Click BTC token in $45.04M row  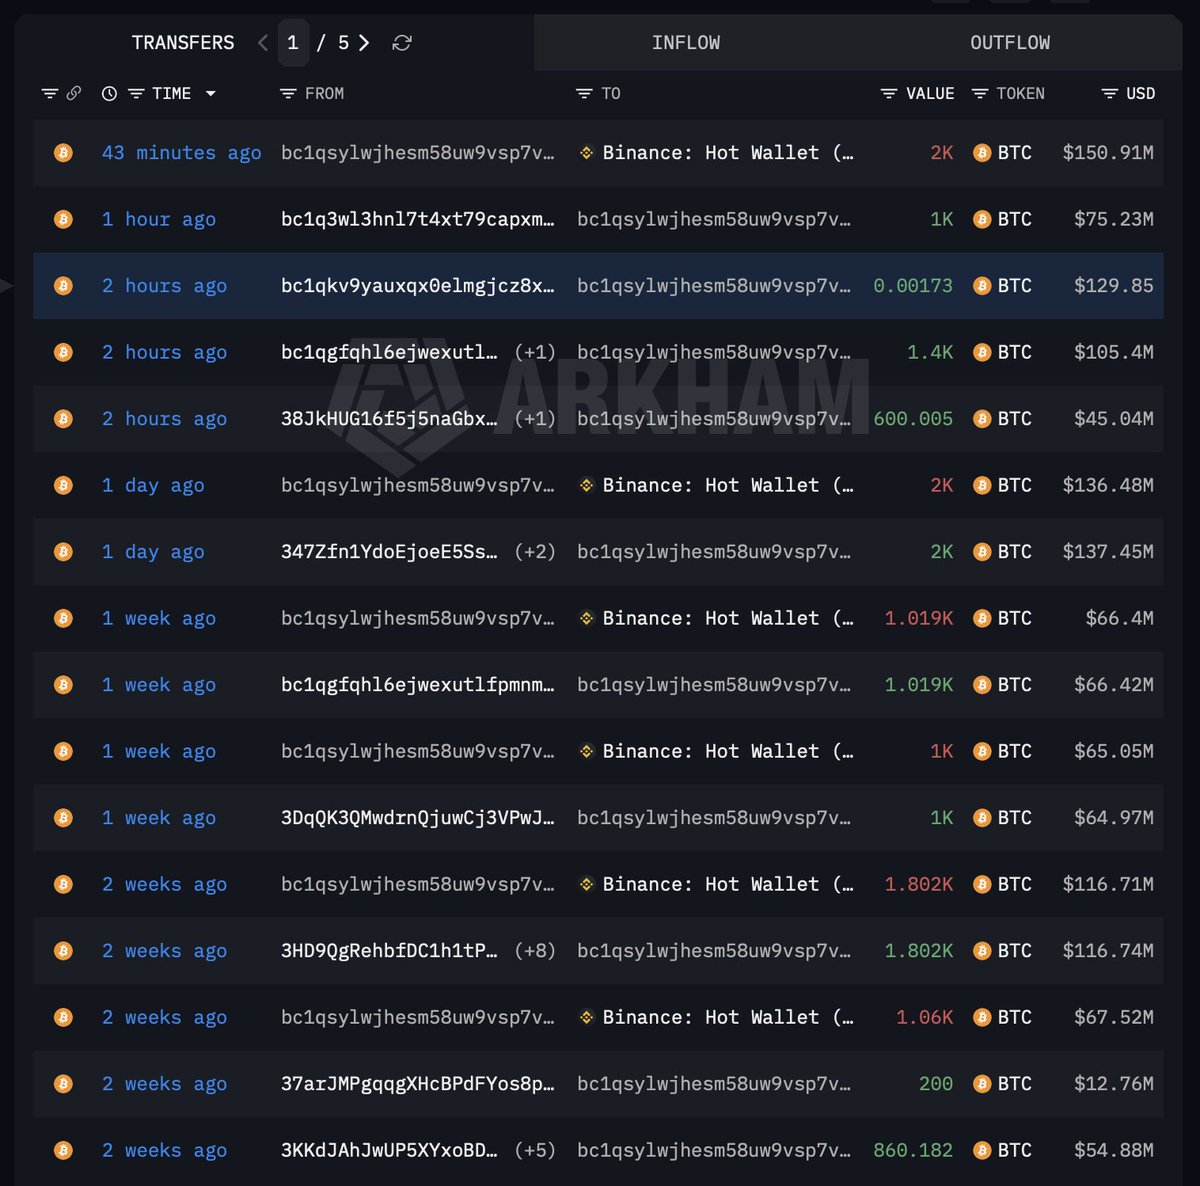1002,419
